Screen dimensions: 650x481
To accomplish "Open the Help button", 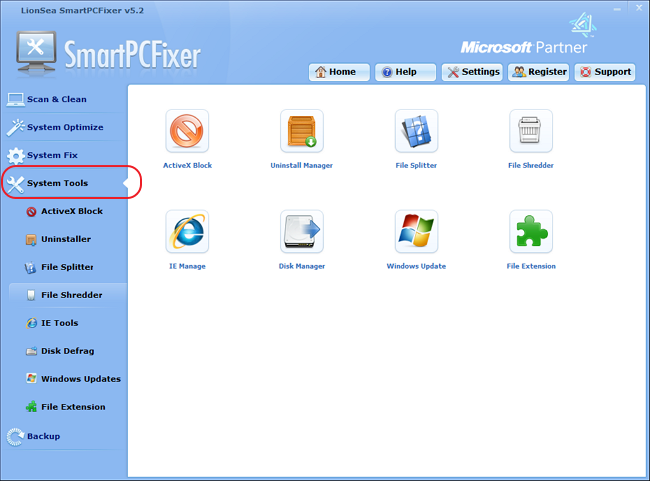I will click(405, 72).
